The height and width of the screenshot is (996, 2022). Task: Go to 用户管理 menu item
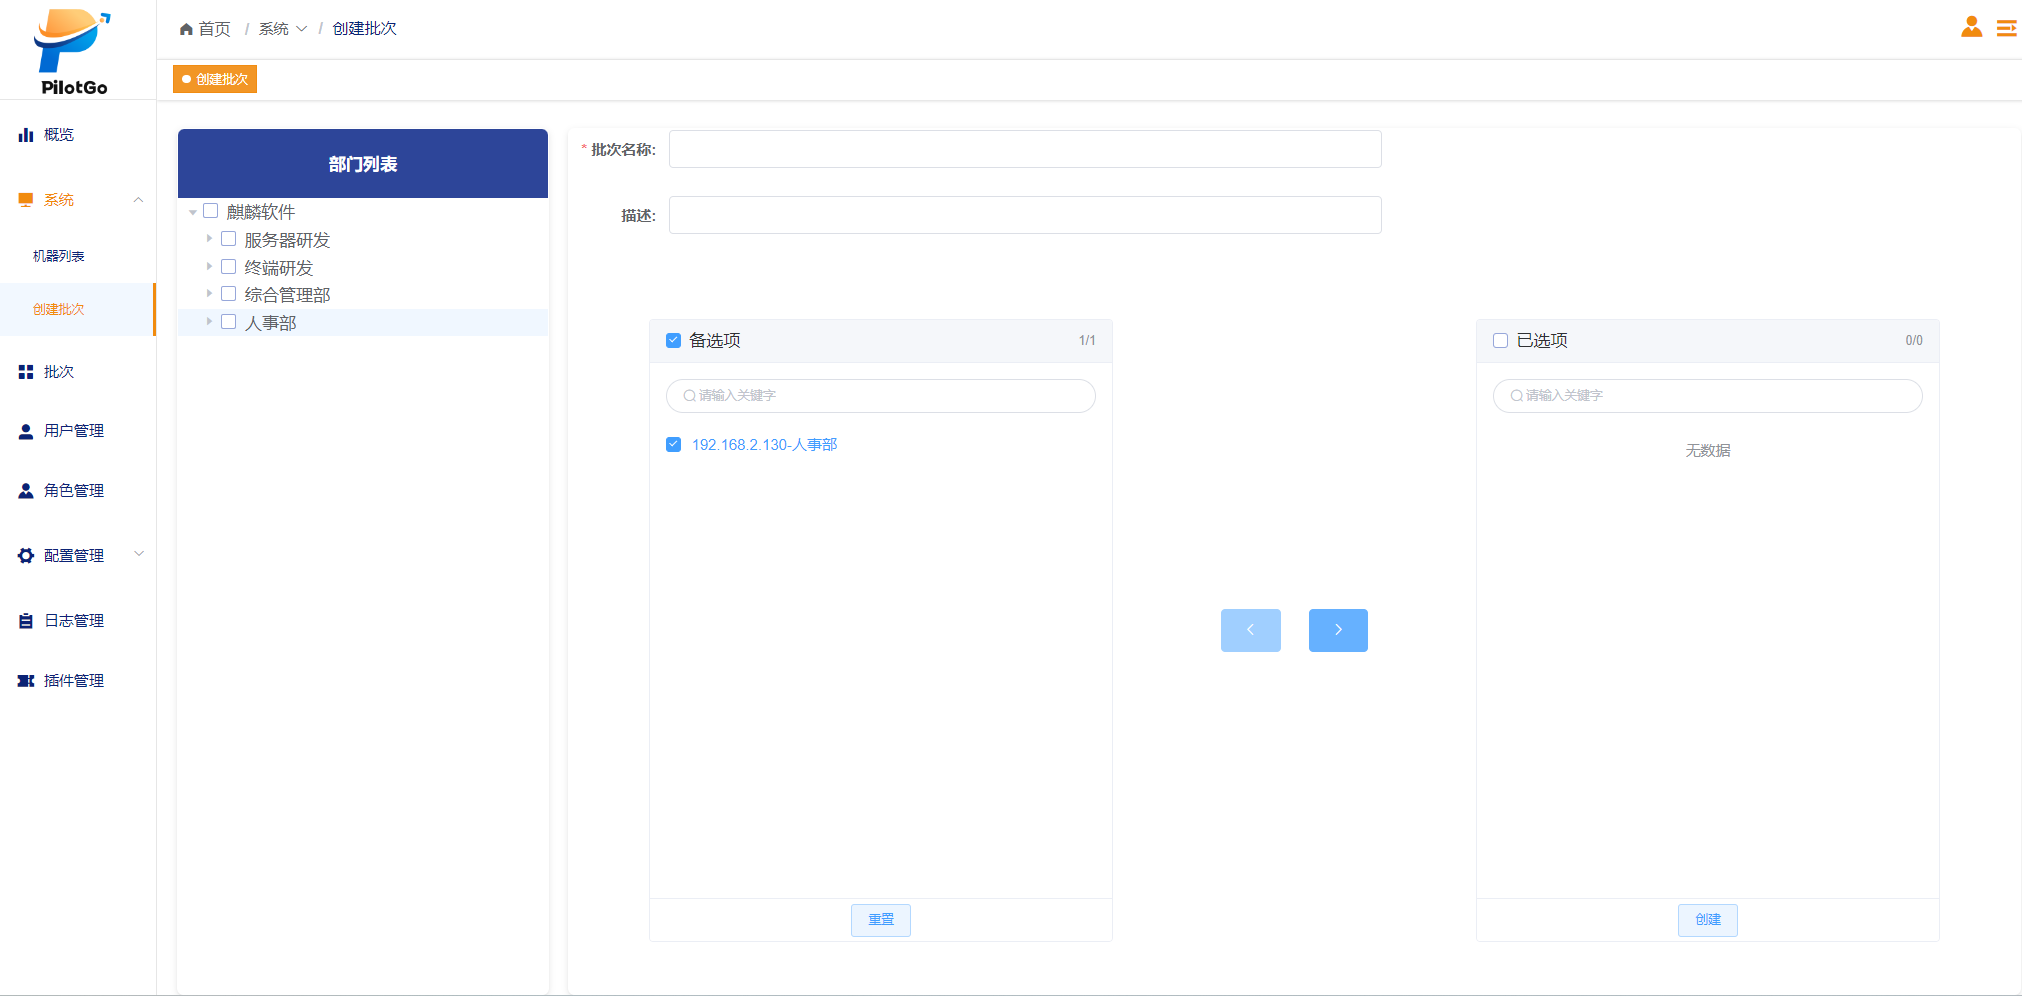pyautogui.click(x=74, y=431)
